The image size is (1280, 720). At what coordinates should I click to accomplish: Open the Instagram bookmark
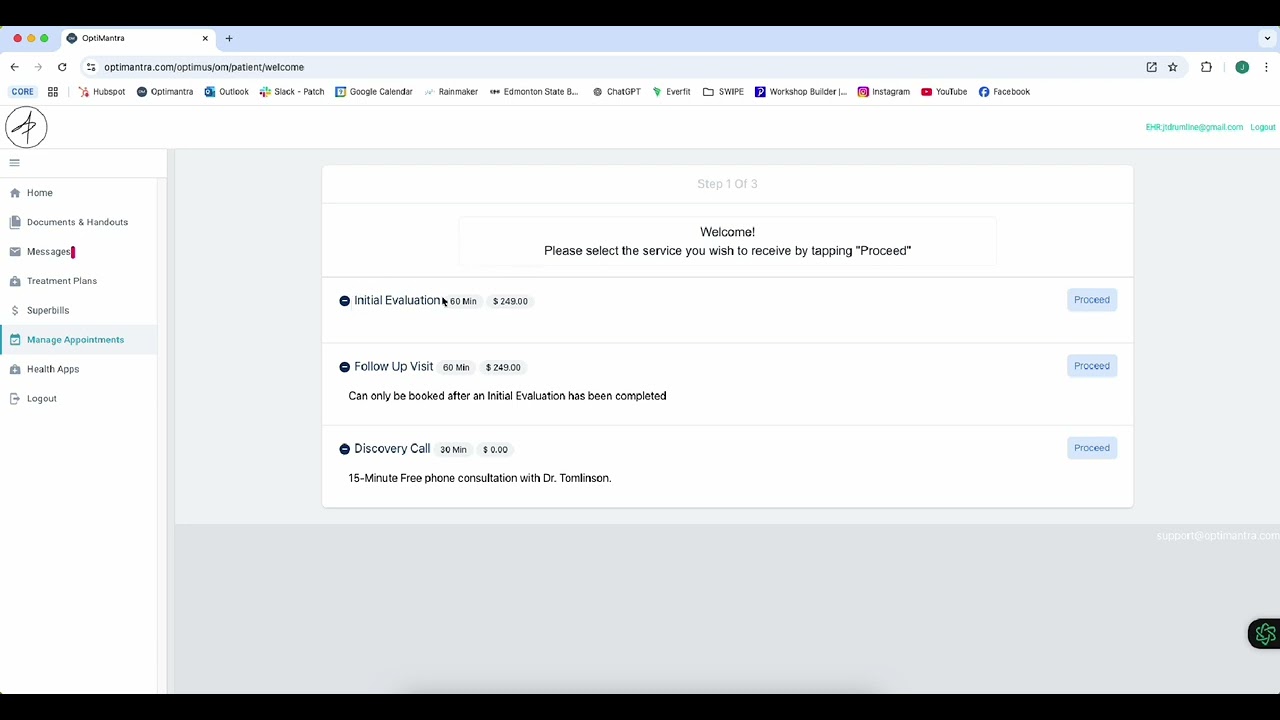point(884,92)
